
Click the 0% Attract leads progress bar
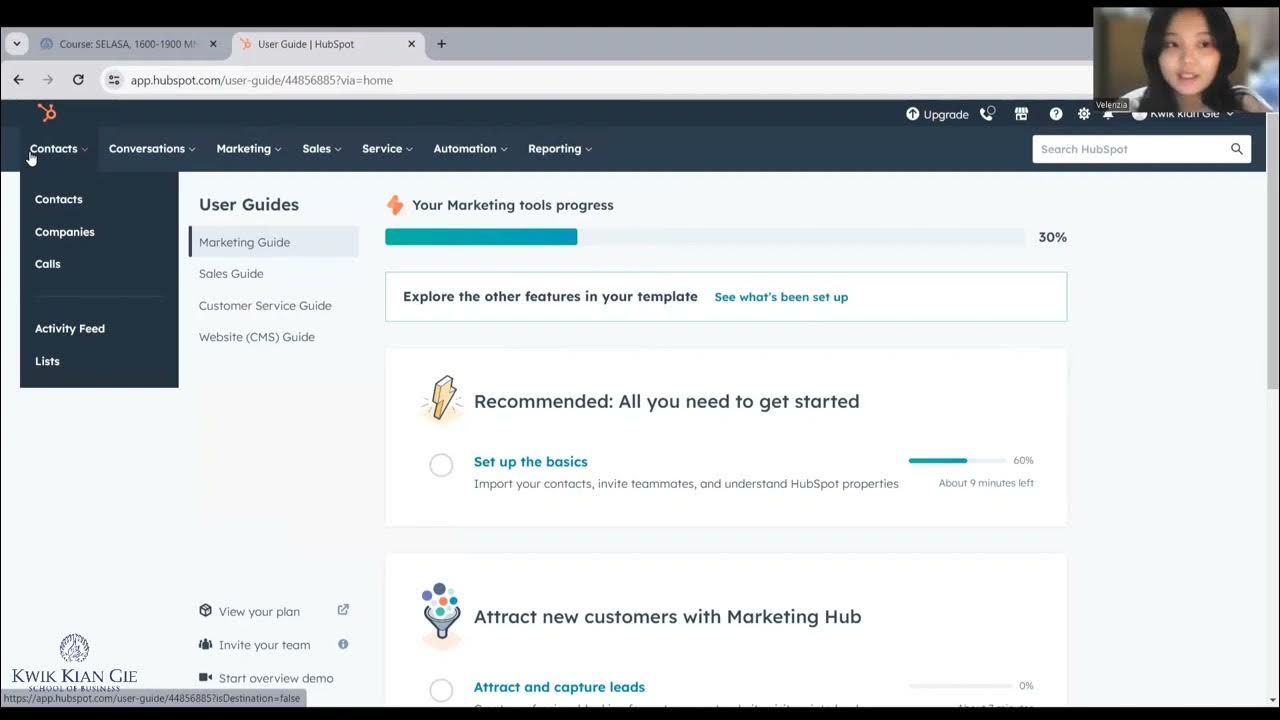tap(960, 686)
